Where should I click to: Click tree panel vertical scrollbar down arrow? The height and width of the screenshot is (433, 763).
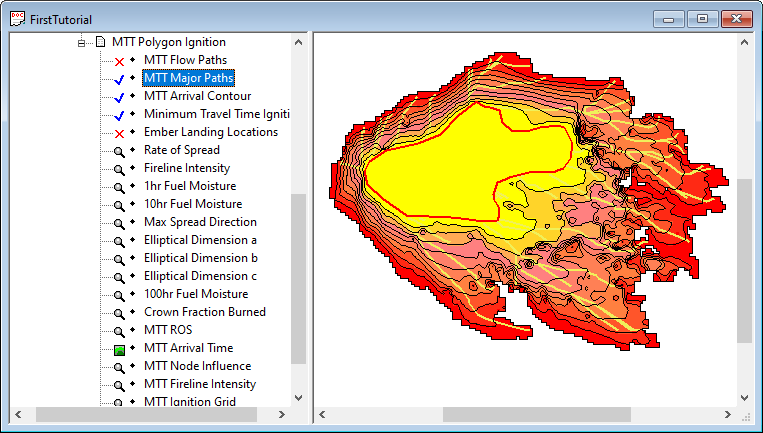click(298, 397)
